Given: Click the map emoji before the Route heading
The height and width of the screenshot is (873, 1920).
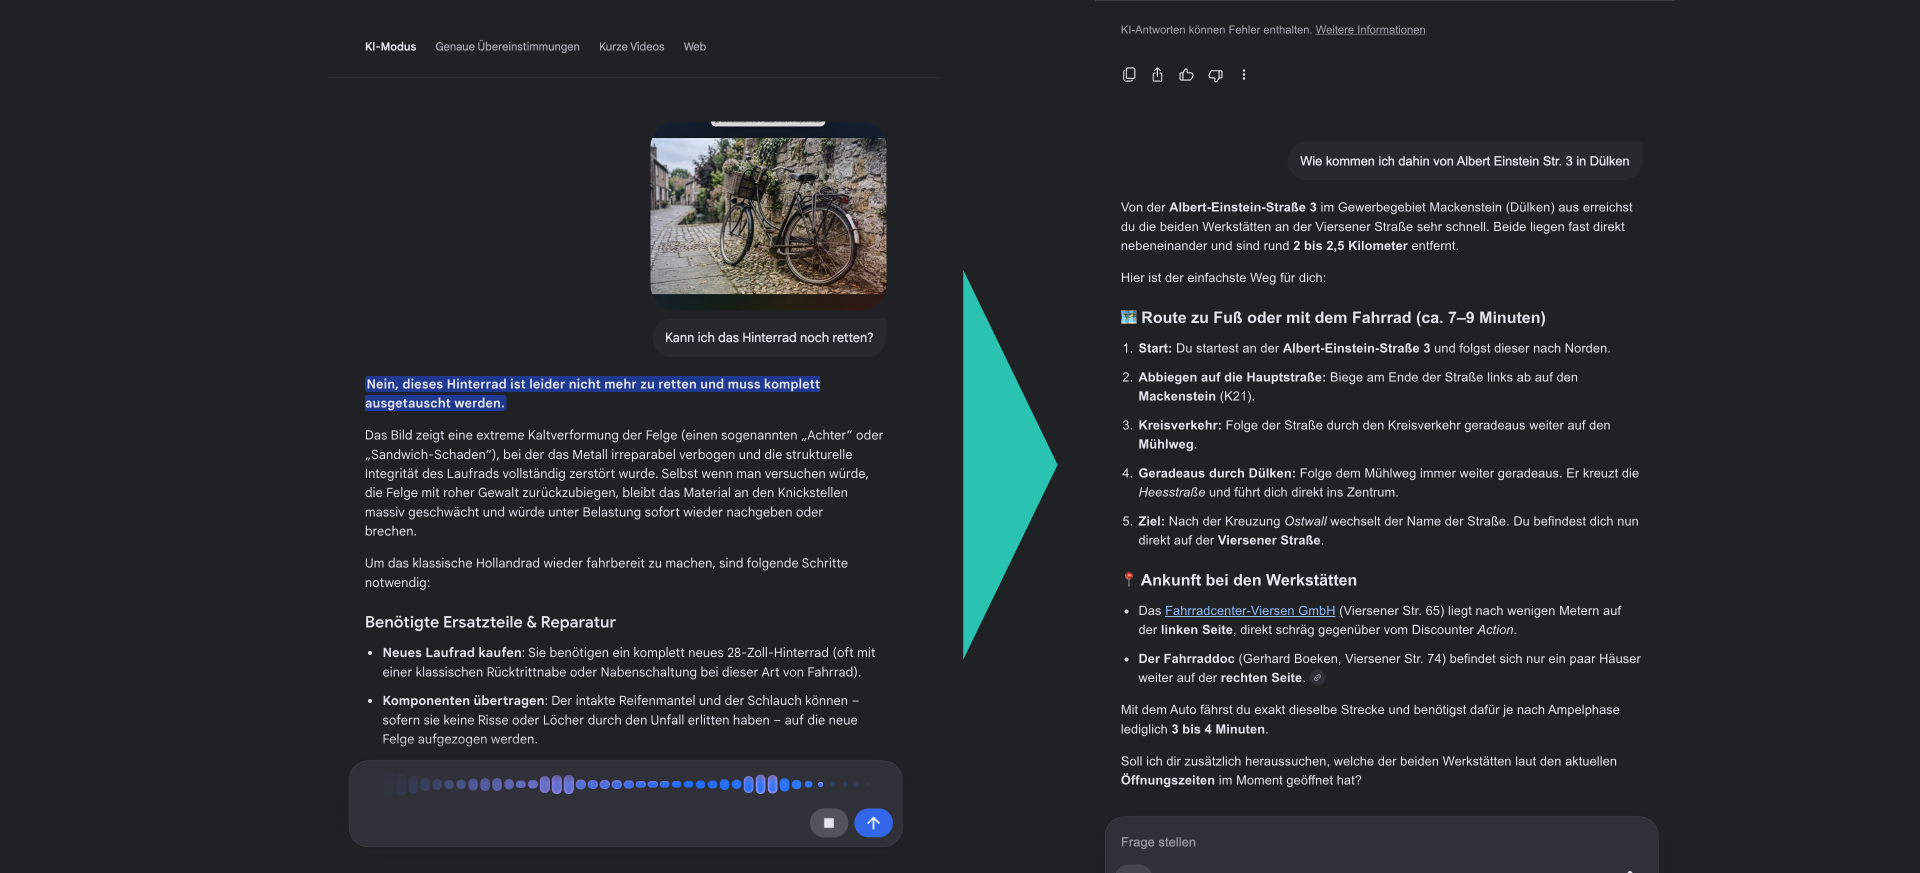Looking at the screenshot, I should [x=1129, y=317].
